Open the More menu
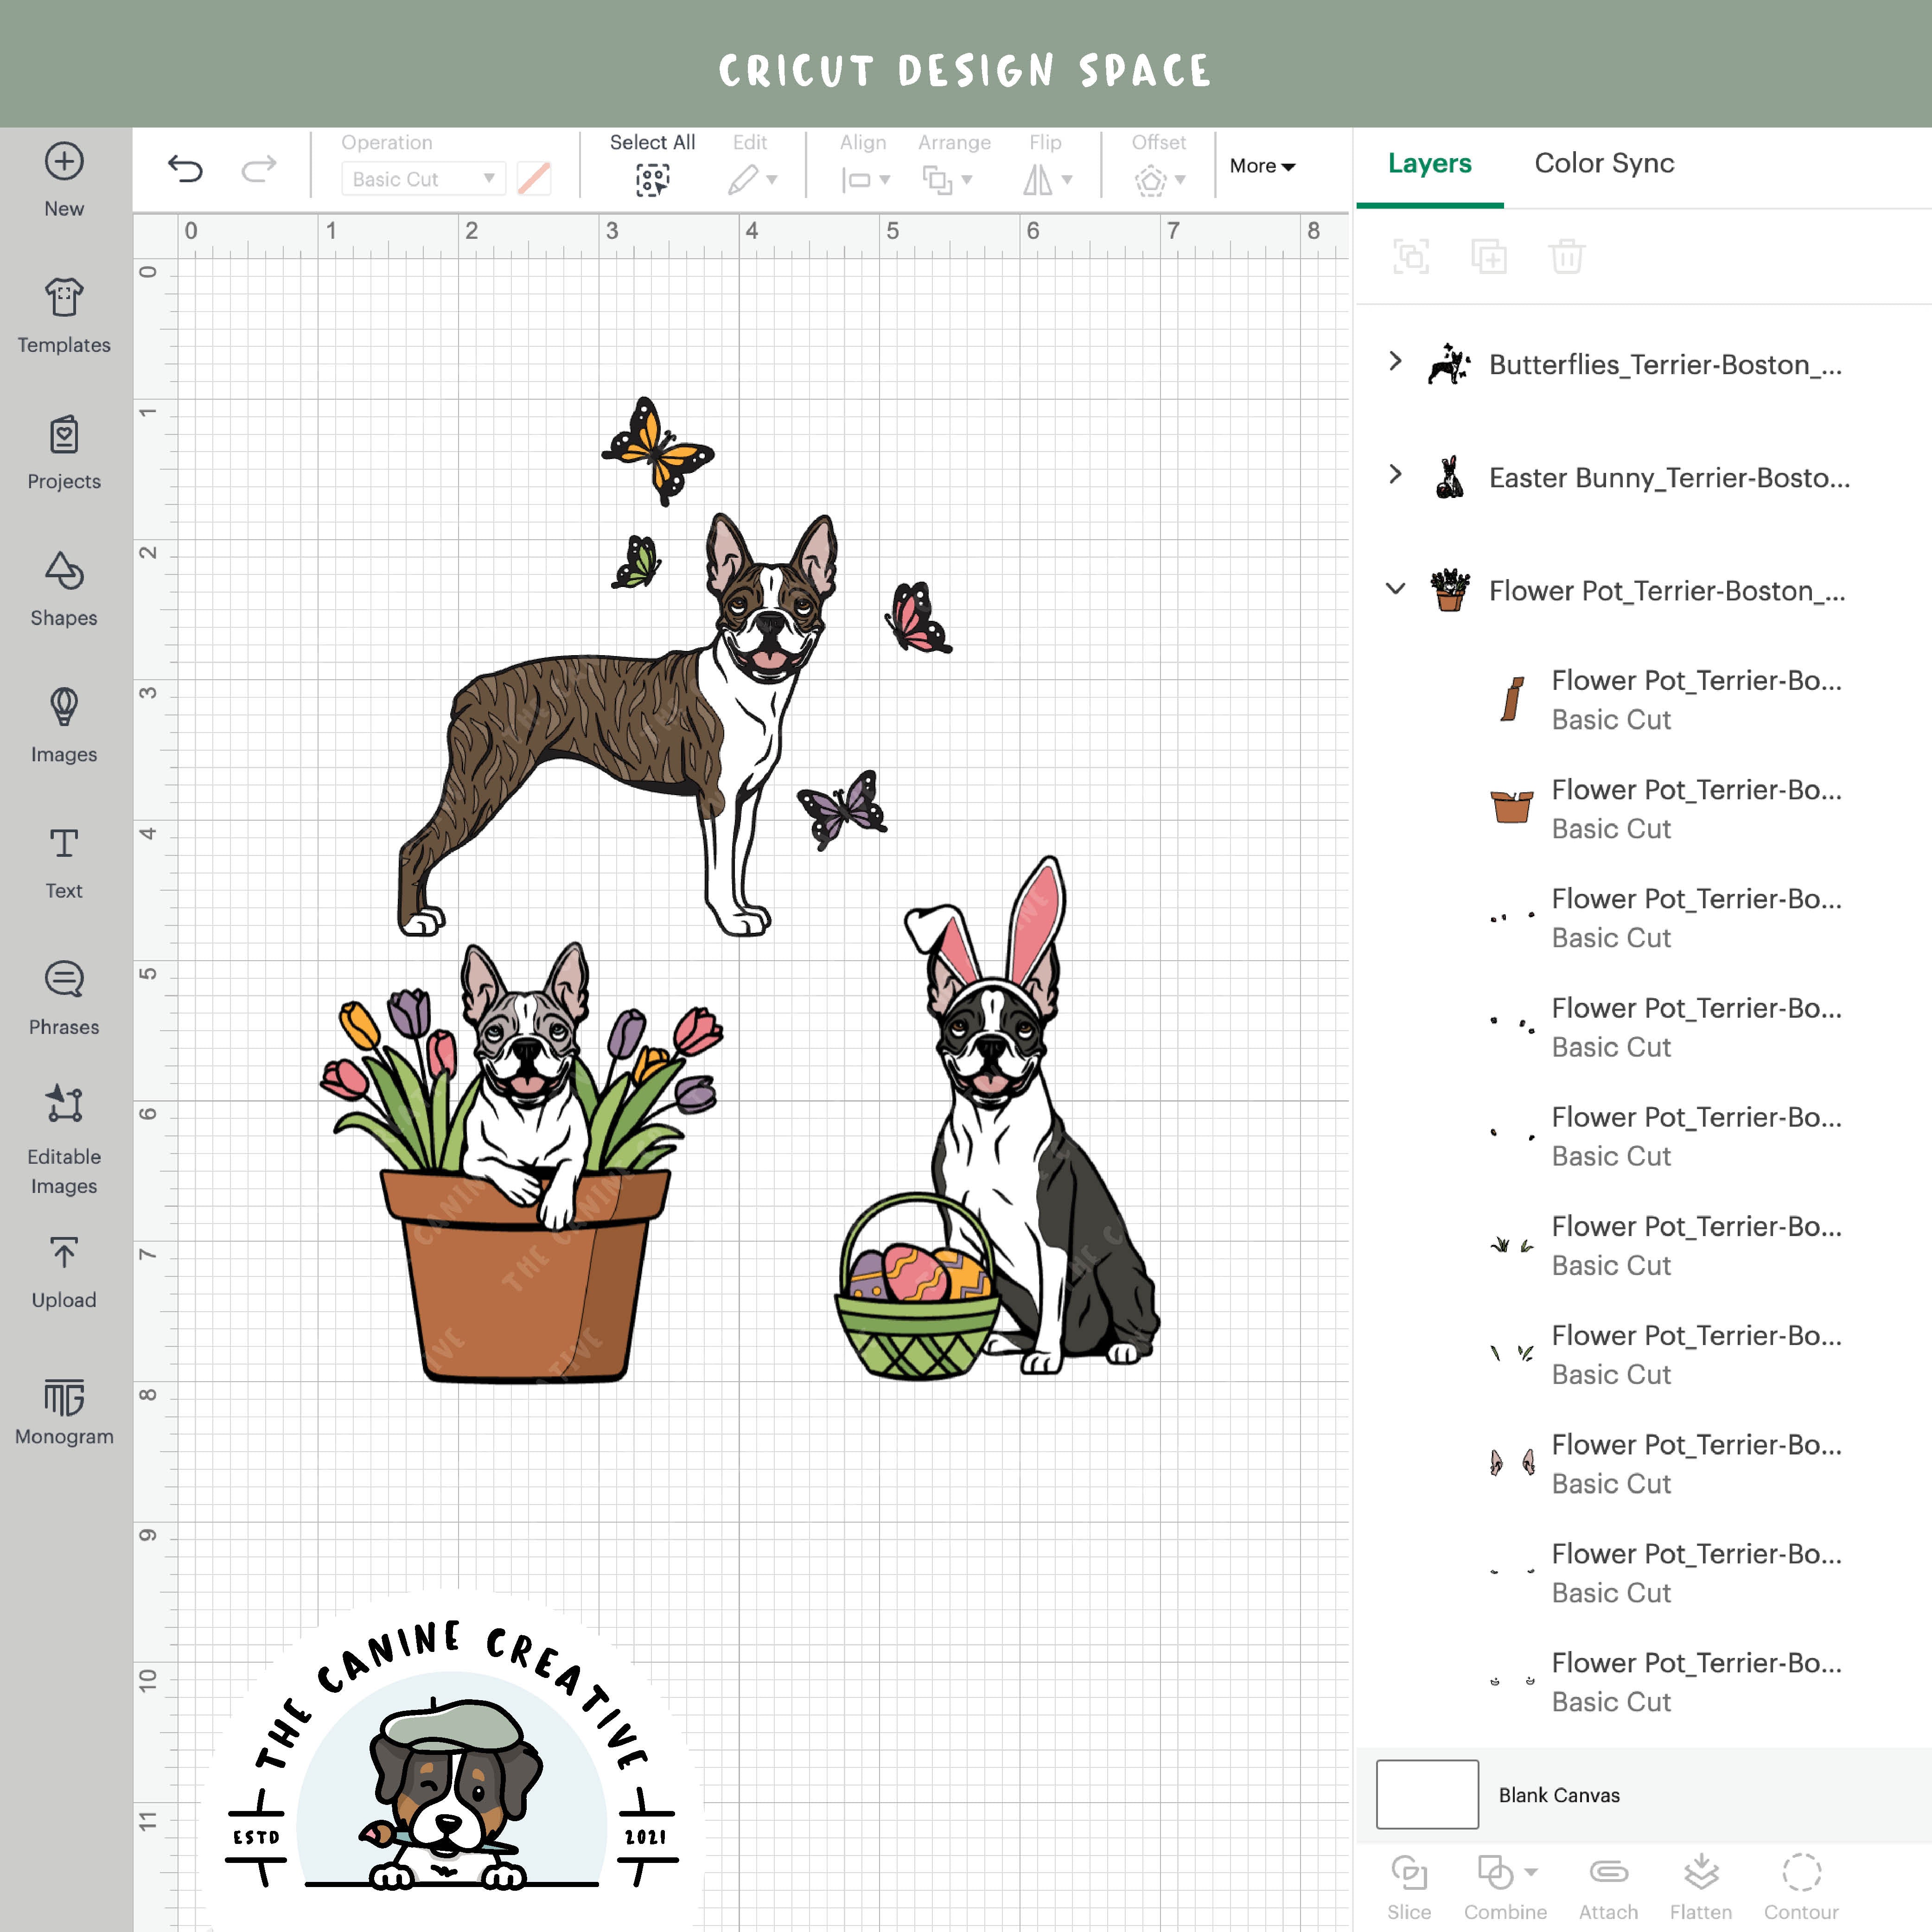 coord(1261,166)
